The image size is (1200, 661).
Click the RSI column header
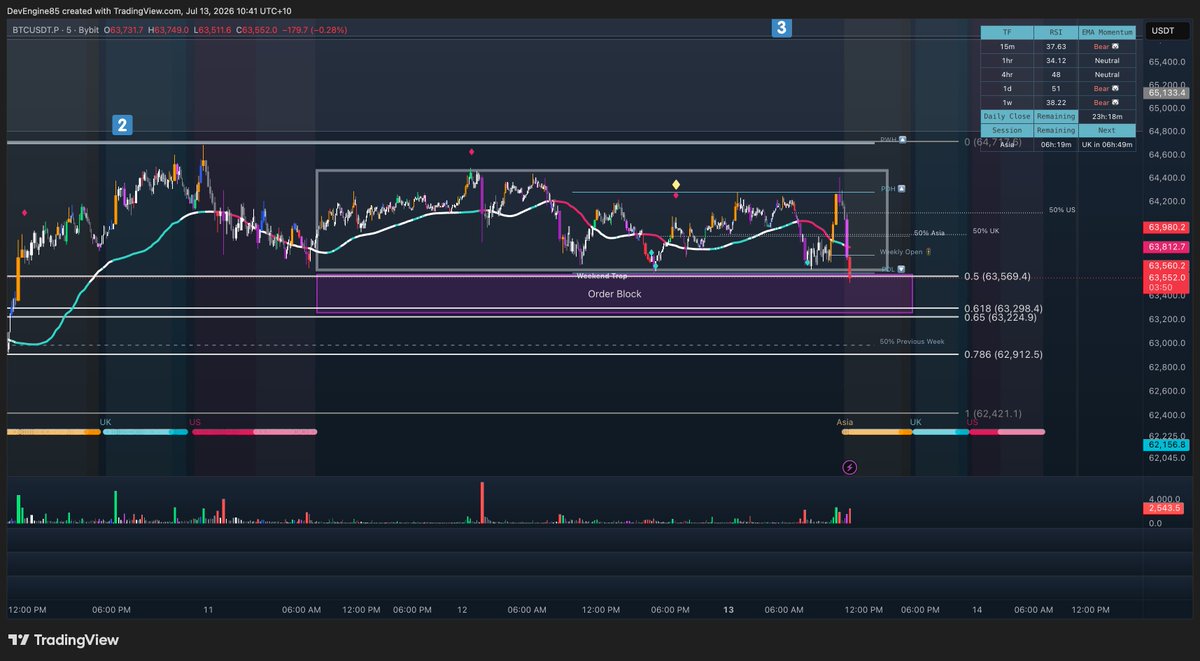(x=1056, y=32)
